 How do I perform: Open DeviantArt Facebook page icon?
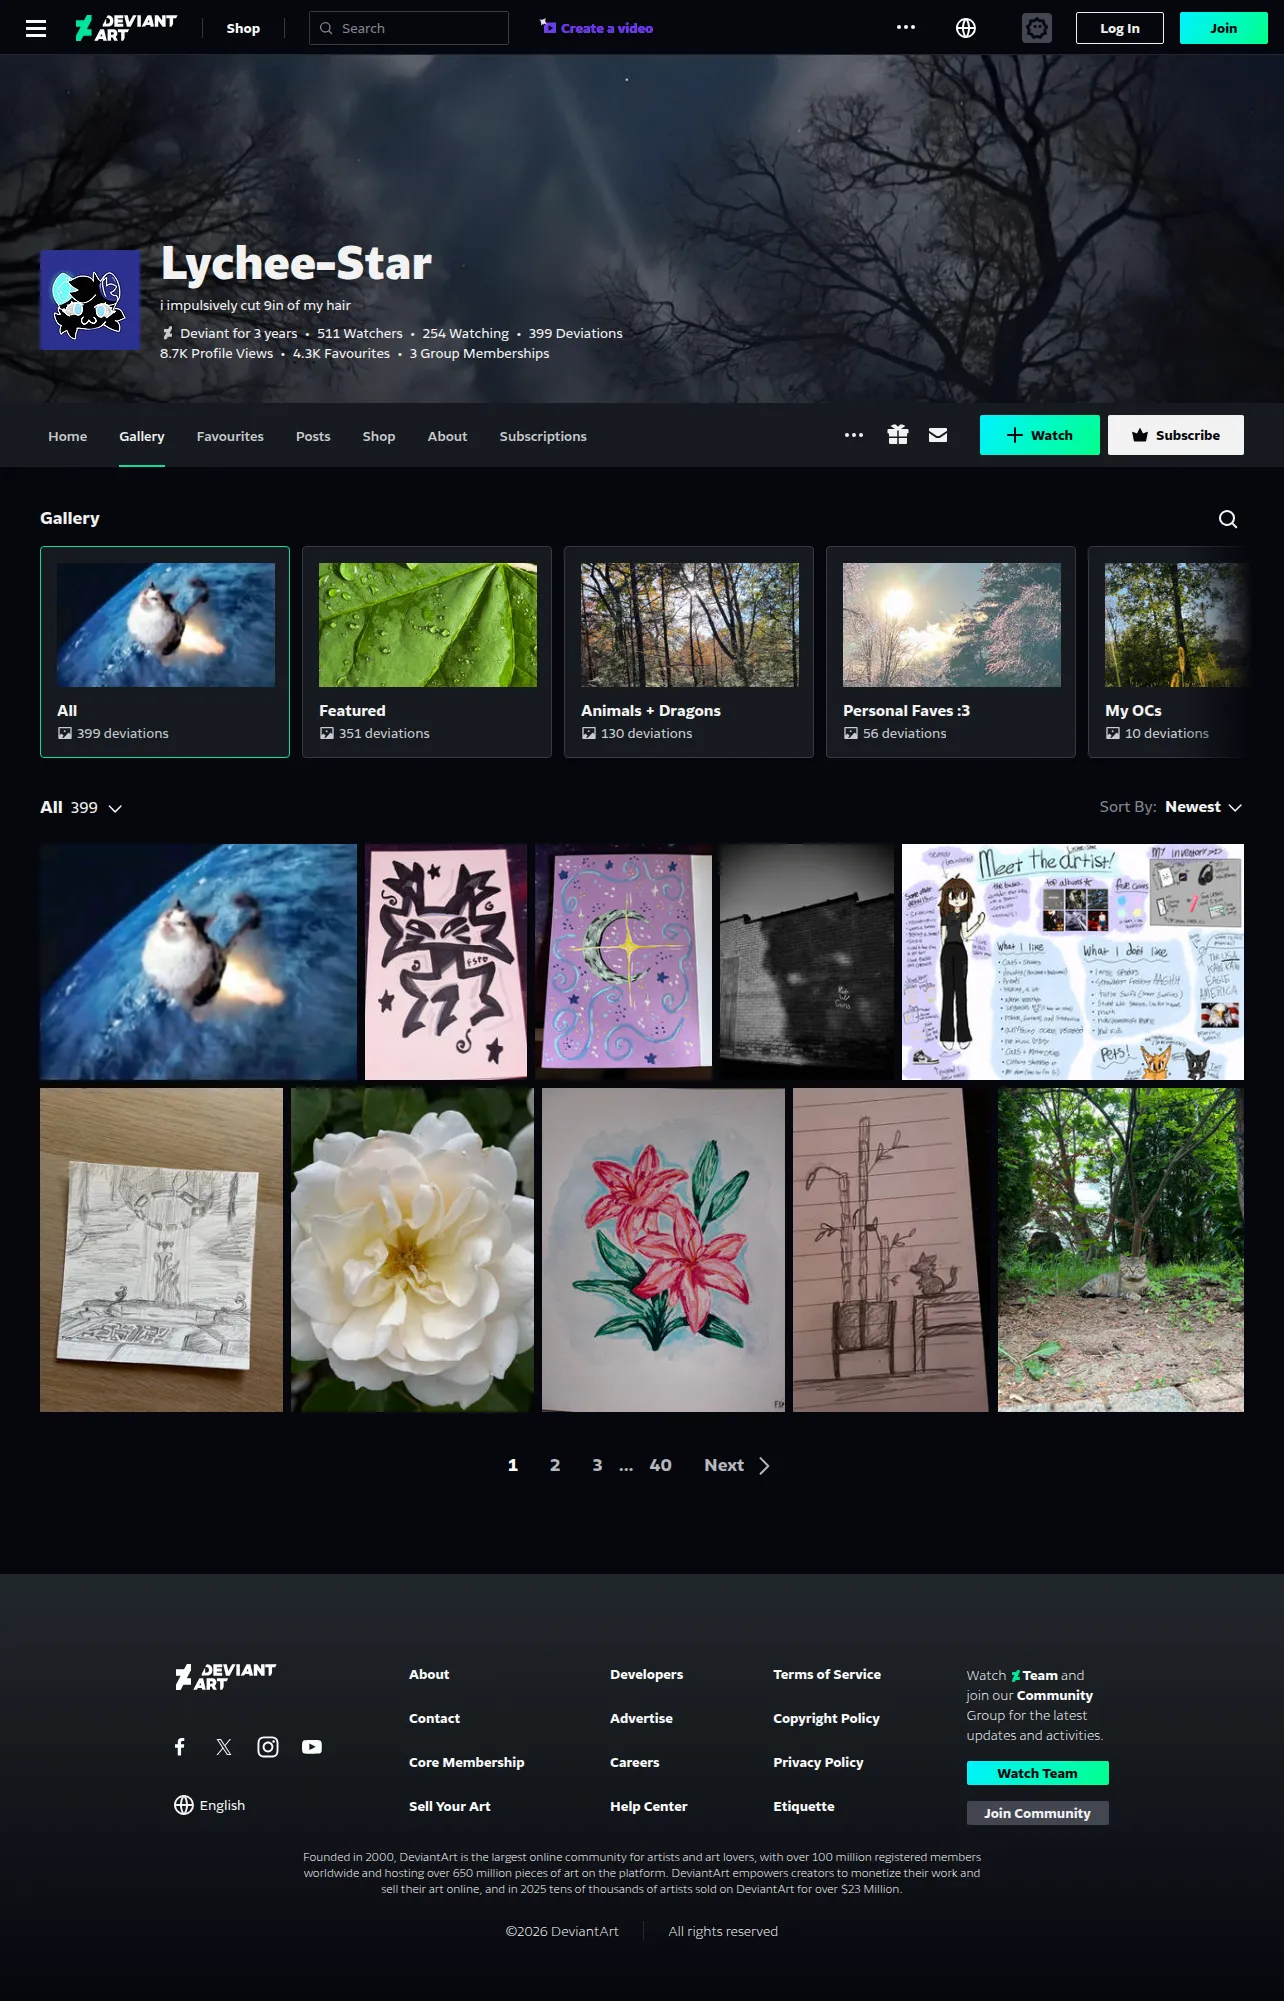(180, 1747)
